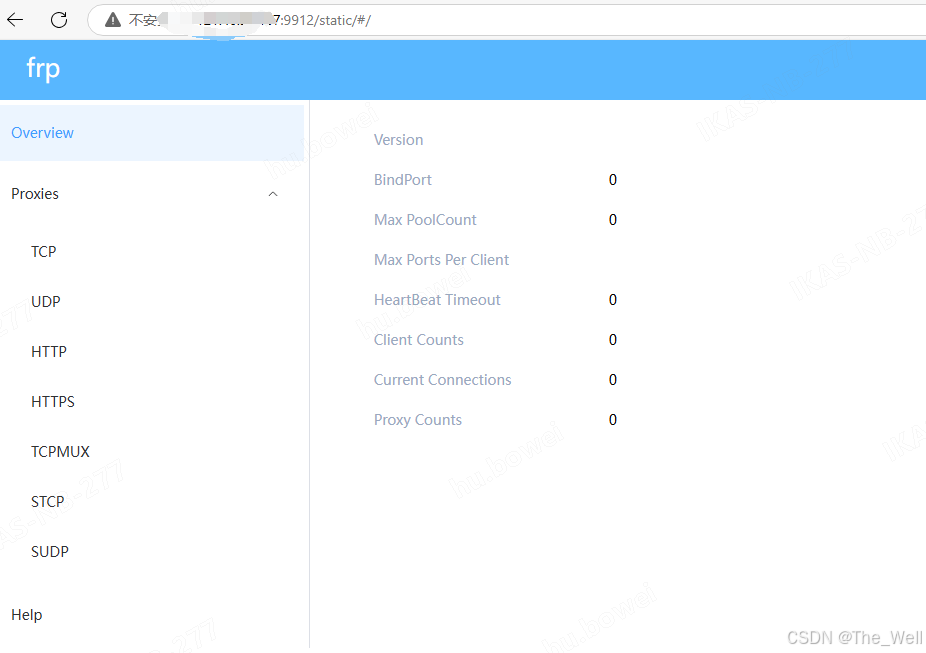Select the Max PoolCount label
The height and width of the screenshot is (653, 926).
425,220
